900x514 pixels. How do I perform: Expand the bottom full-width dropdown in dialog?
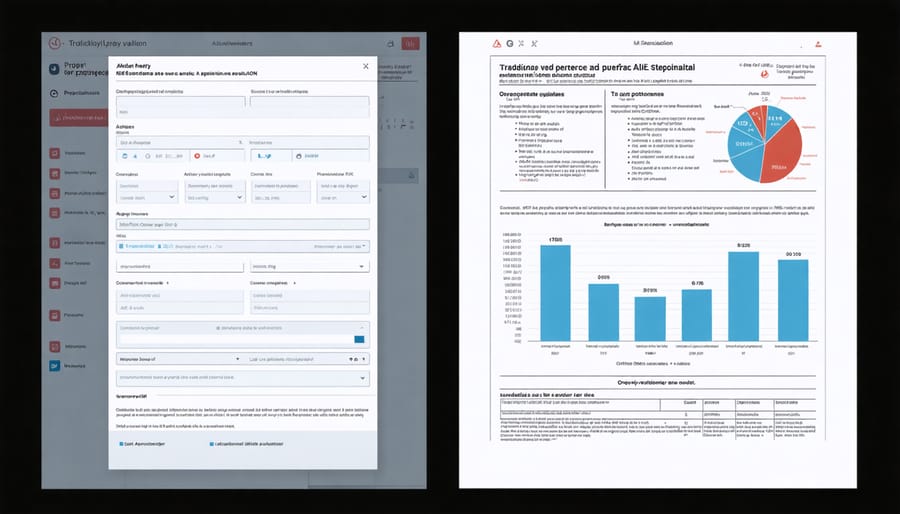[362, 379]
